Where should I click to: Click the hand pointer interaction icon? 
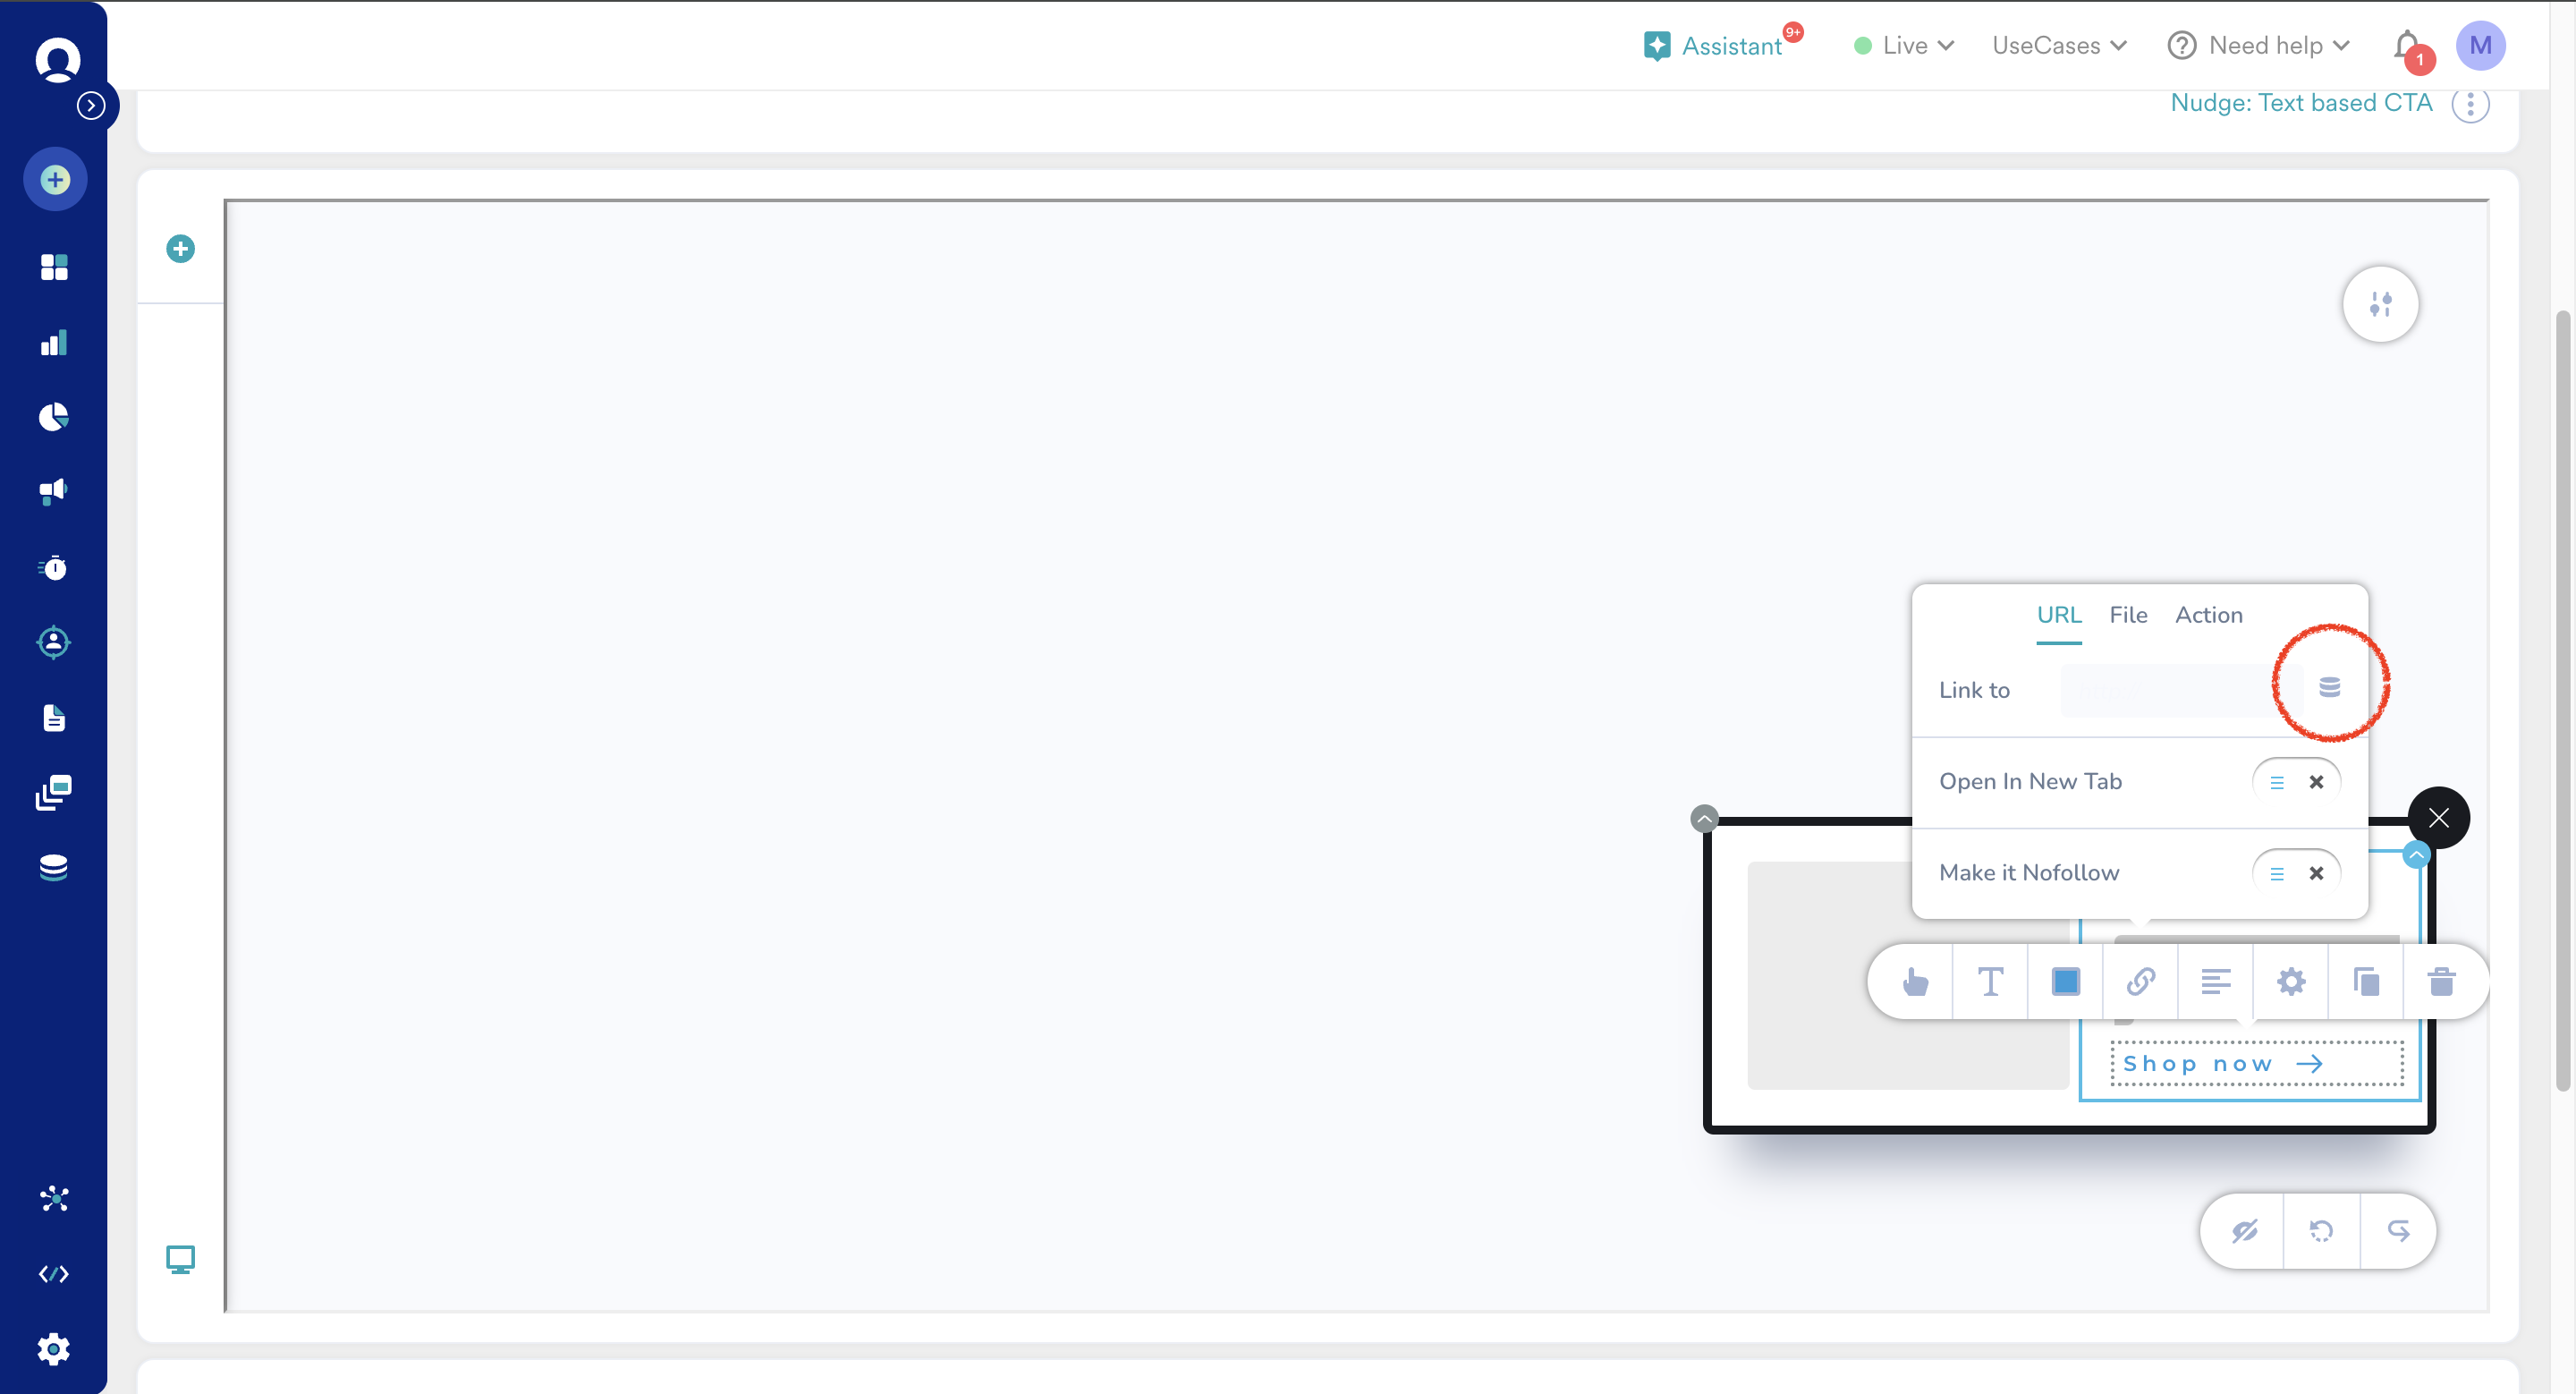(1915, 981)
